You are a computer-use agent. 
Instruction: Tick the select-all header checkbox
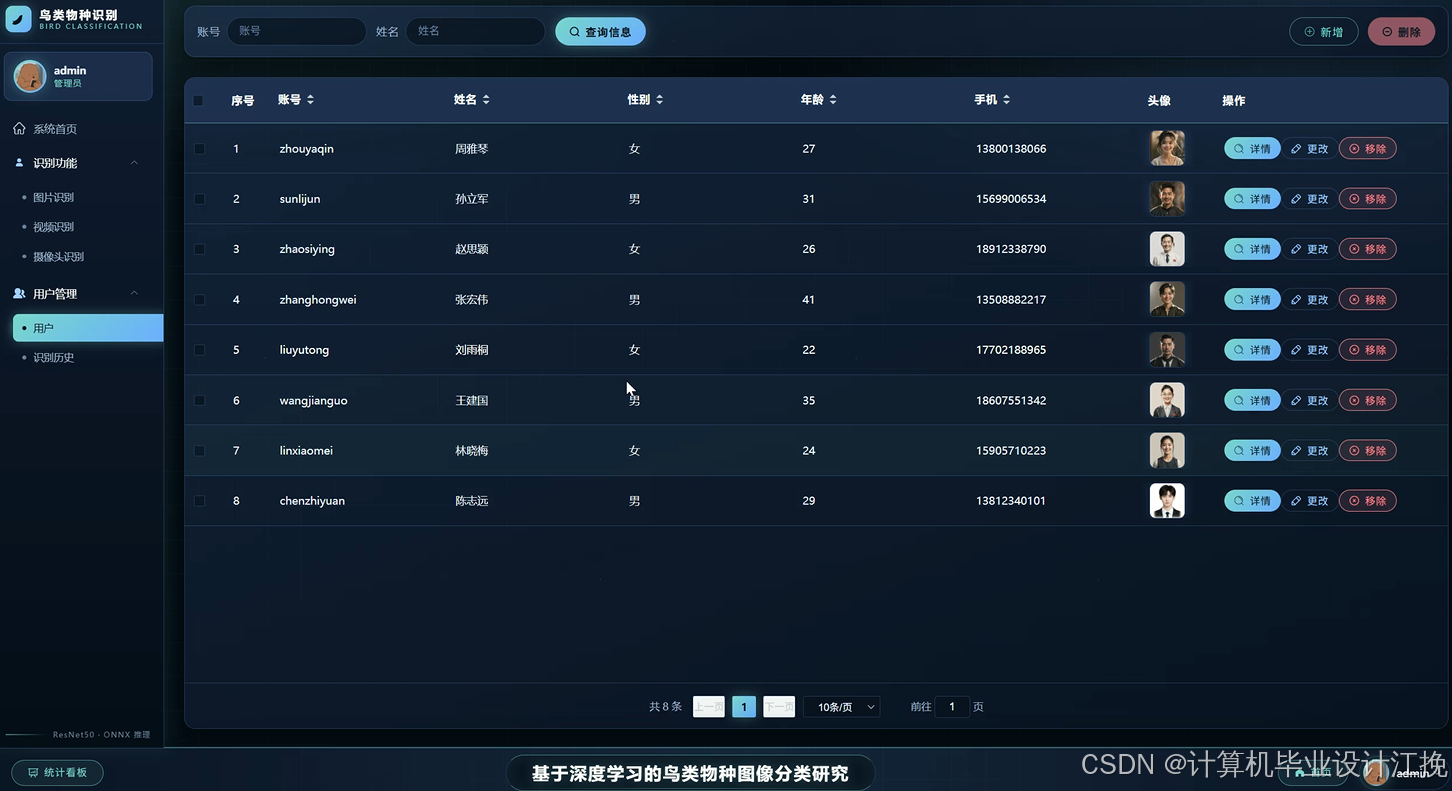[x=198, y=101]
